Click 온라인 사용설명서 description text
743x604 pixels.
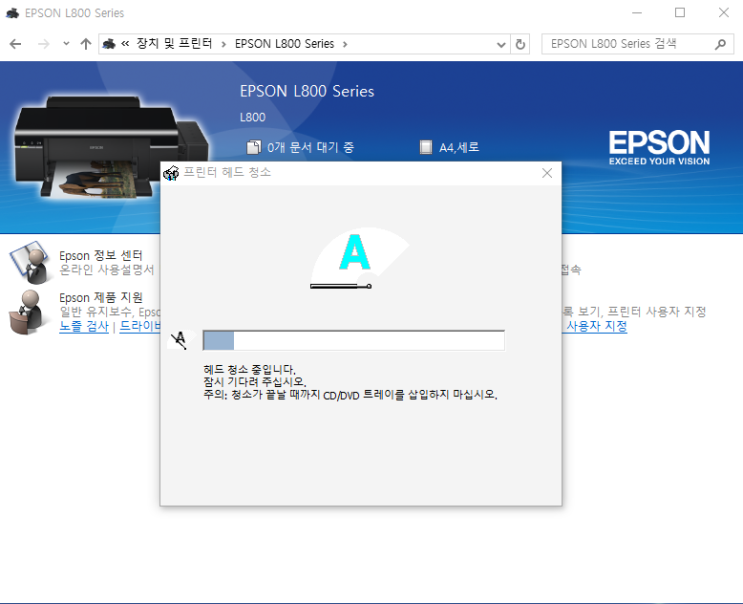click(107, 270)
